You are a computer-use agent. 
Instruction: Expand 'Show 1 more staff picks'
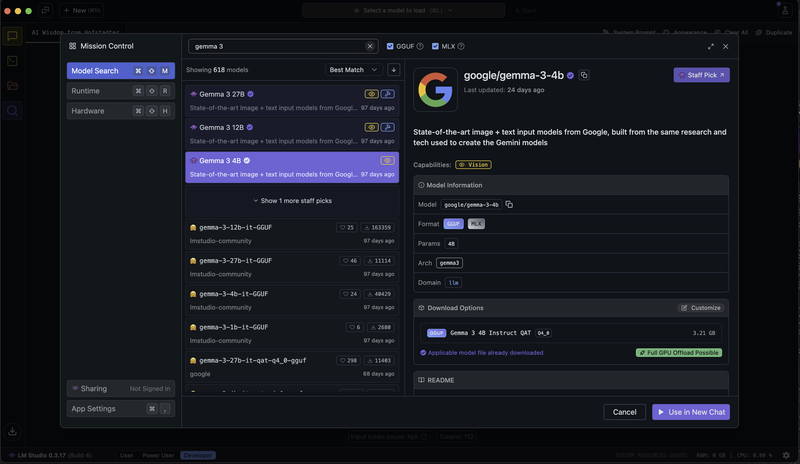tap(292, 201)
